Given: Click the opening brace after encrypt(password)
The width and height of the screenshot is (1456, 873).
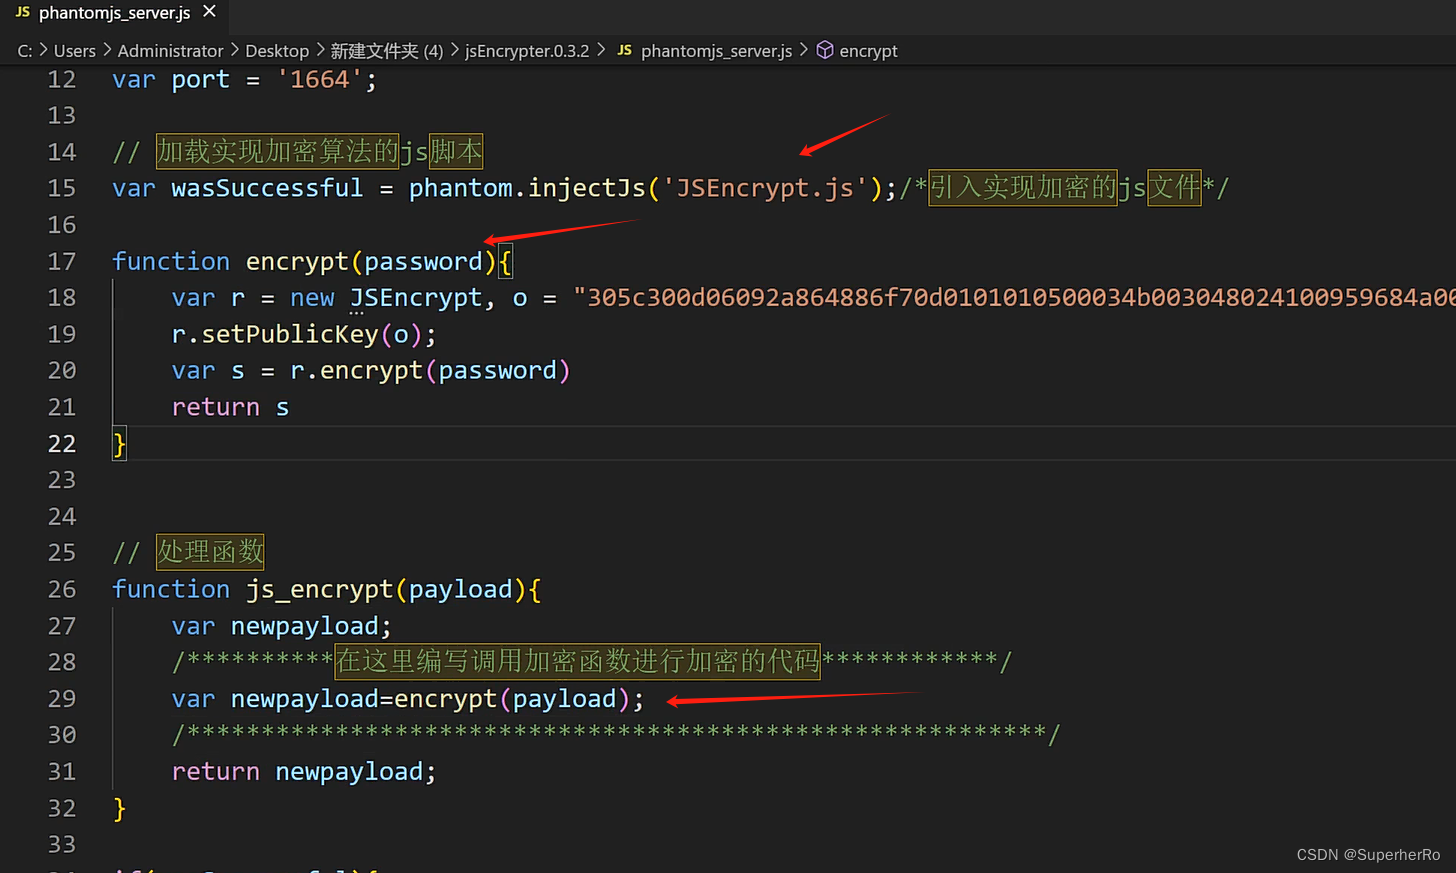Looking at the screenshot, I should point(505,262).
